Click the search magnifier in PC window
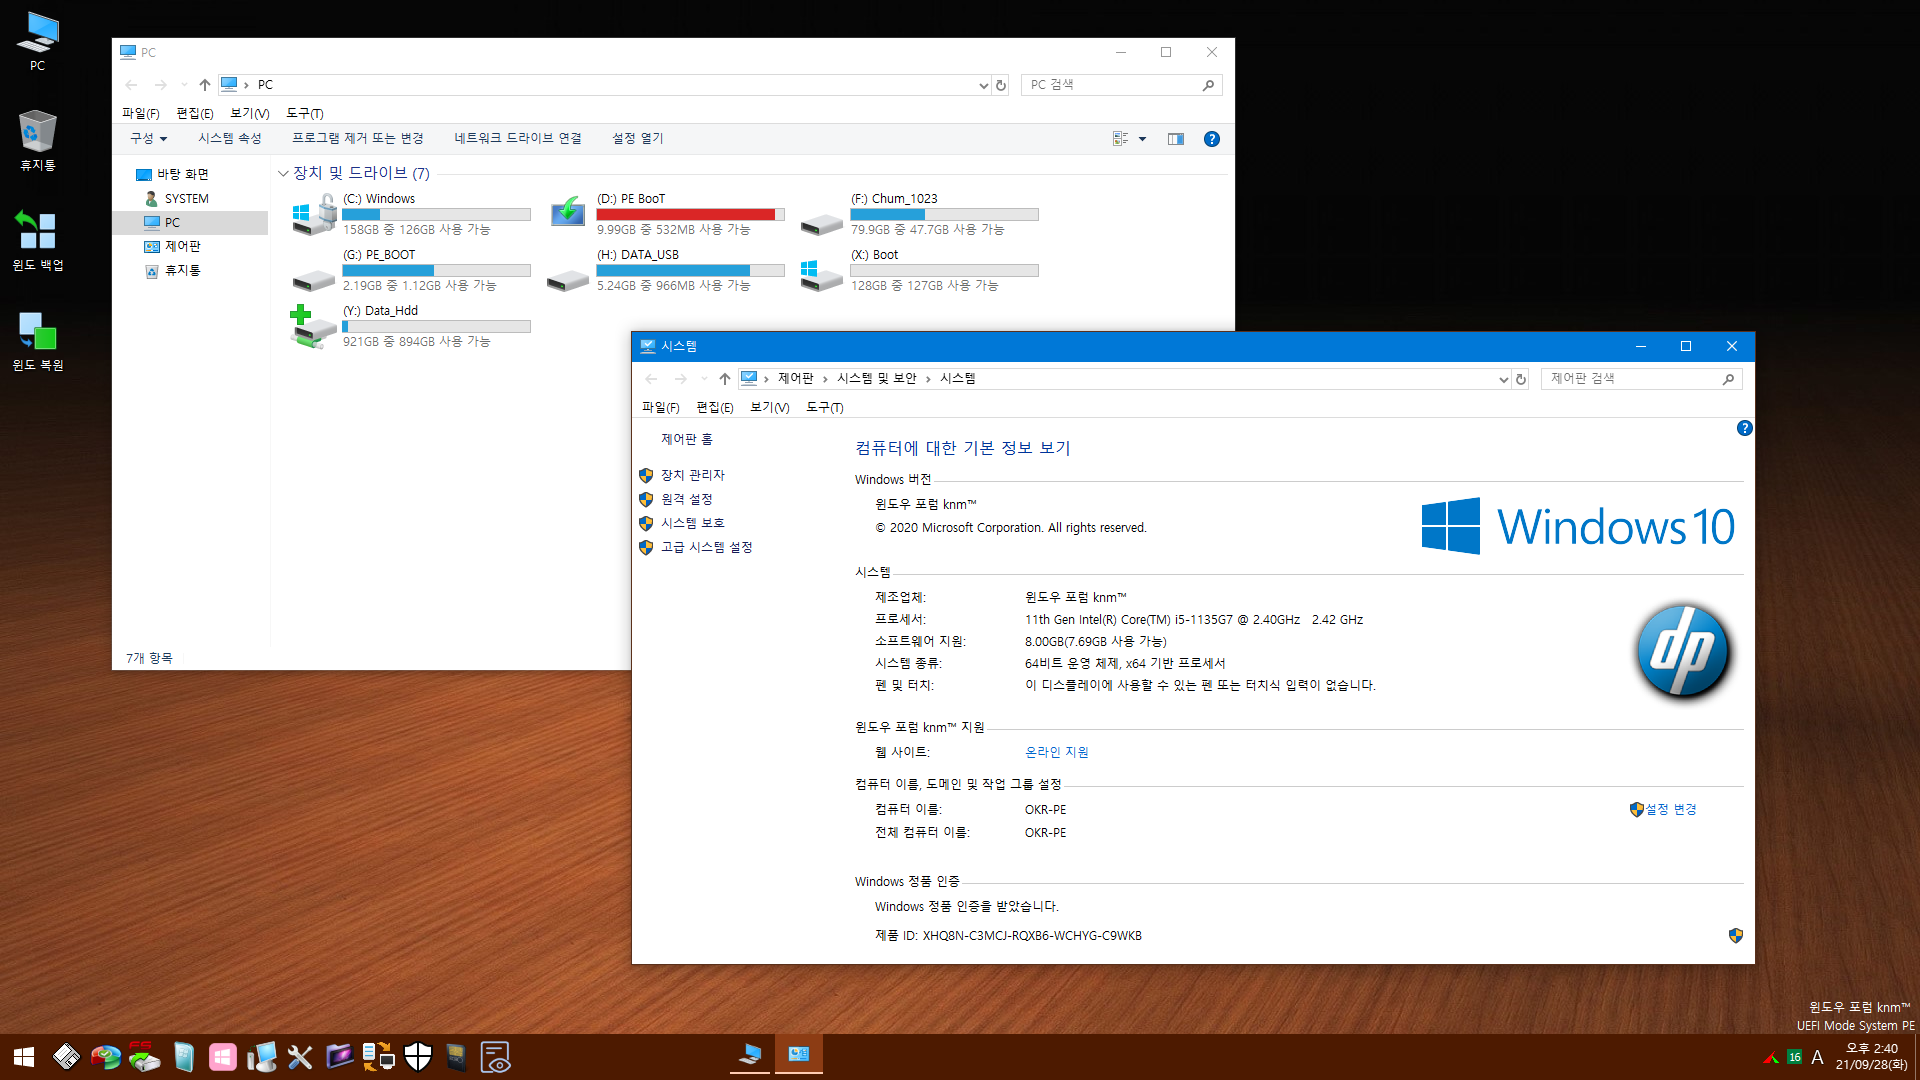Screen dimensions: 1920x1080 1208,85
